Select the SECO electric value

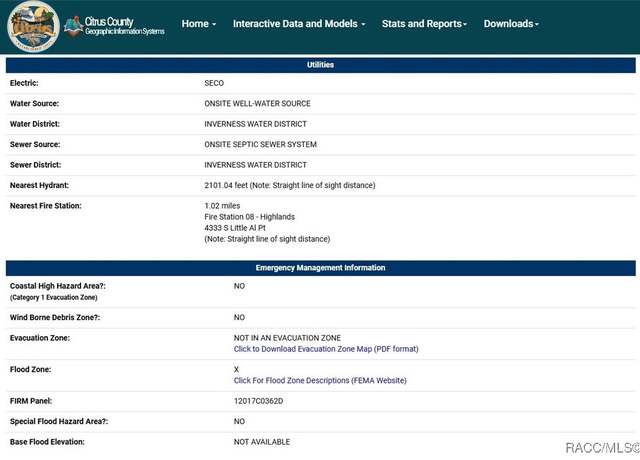click(x=214, y=83)
